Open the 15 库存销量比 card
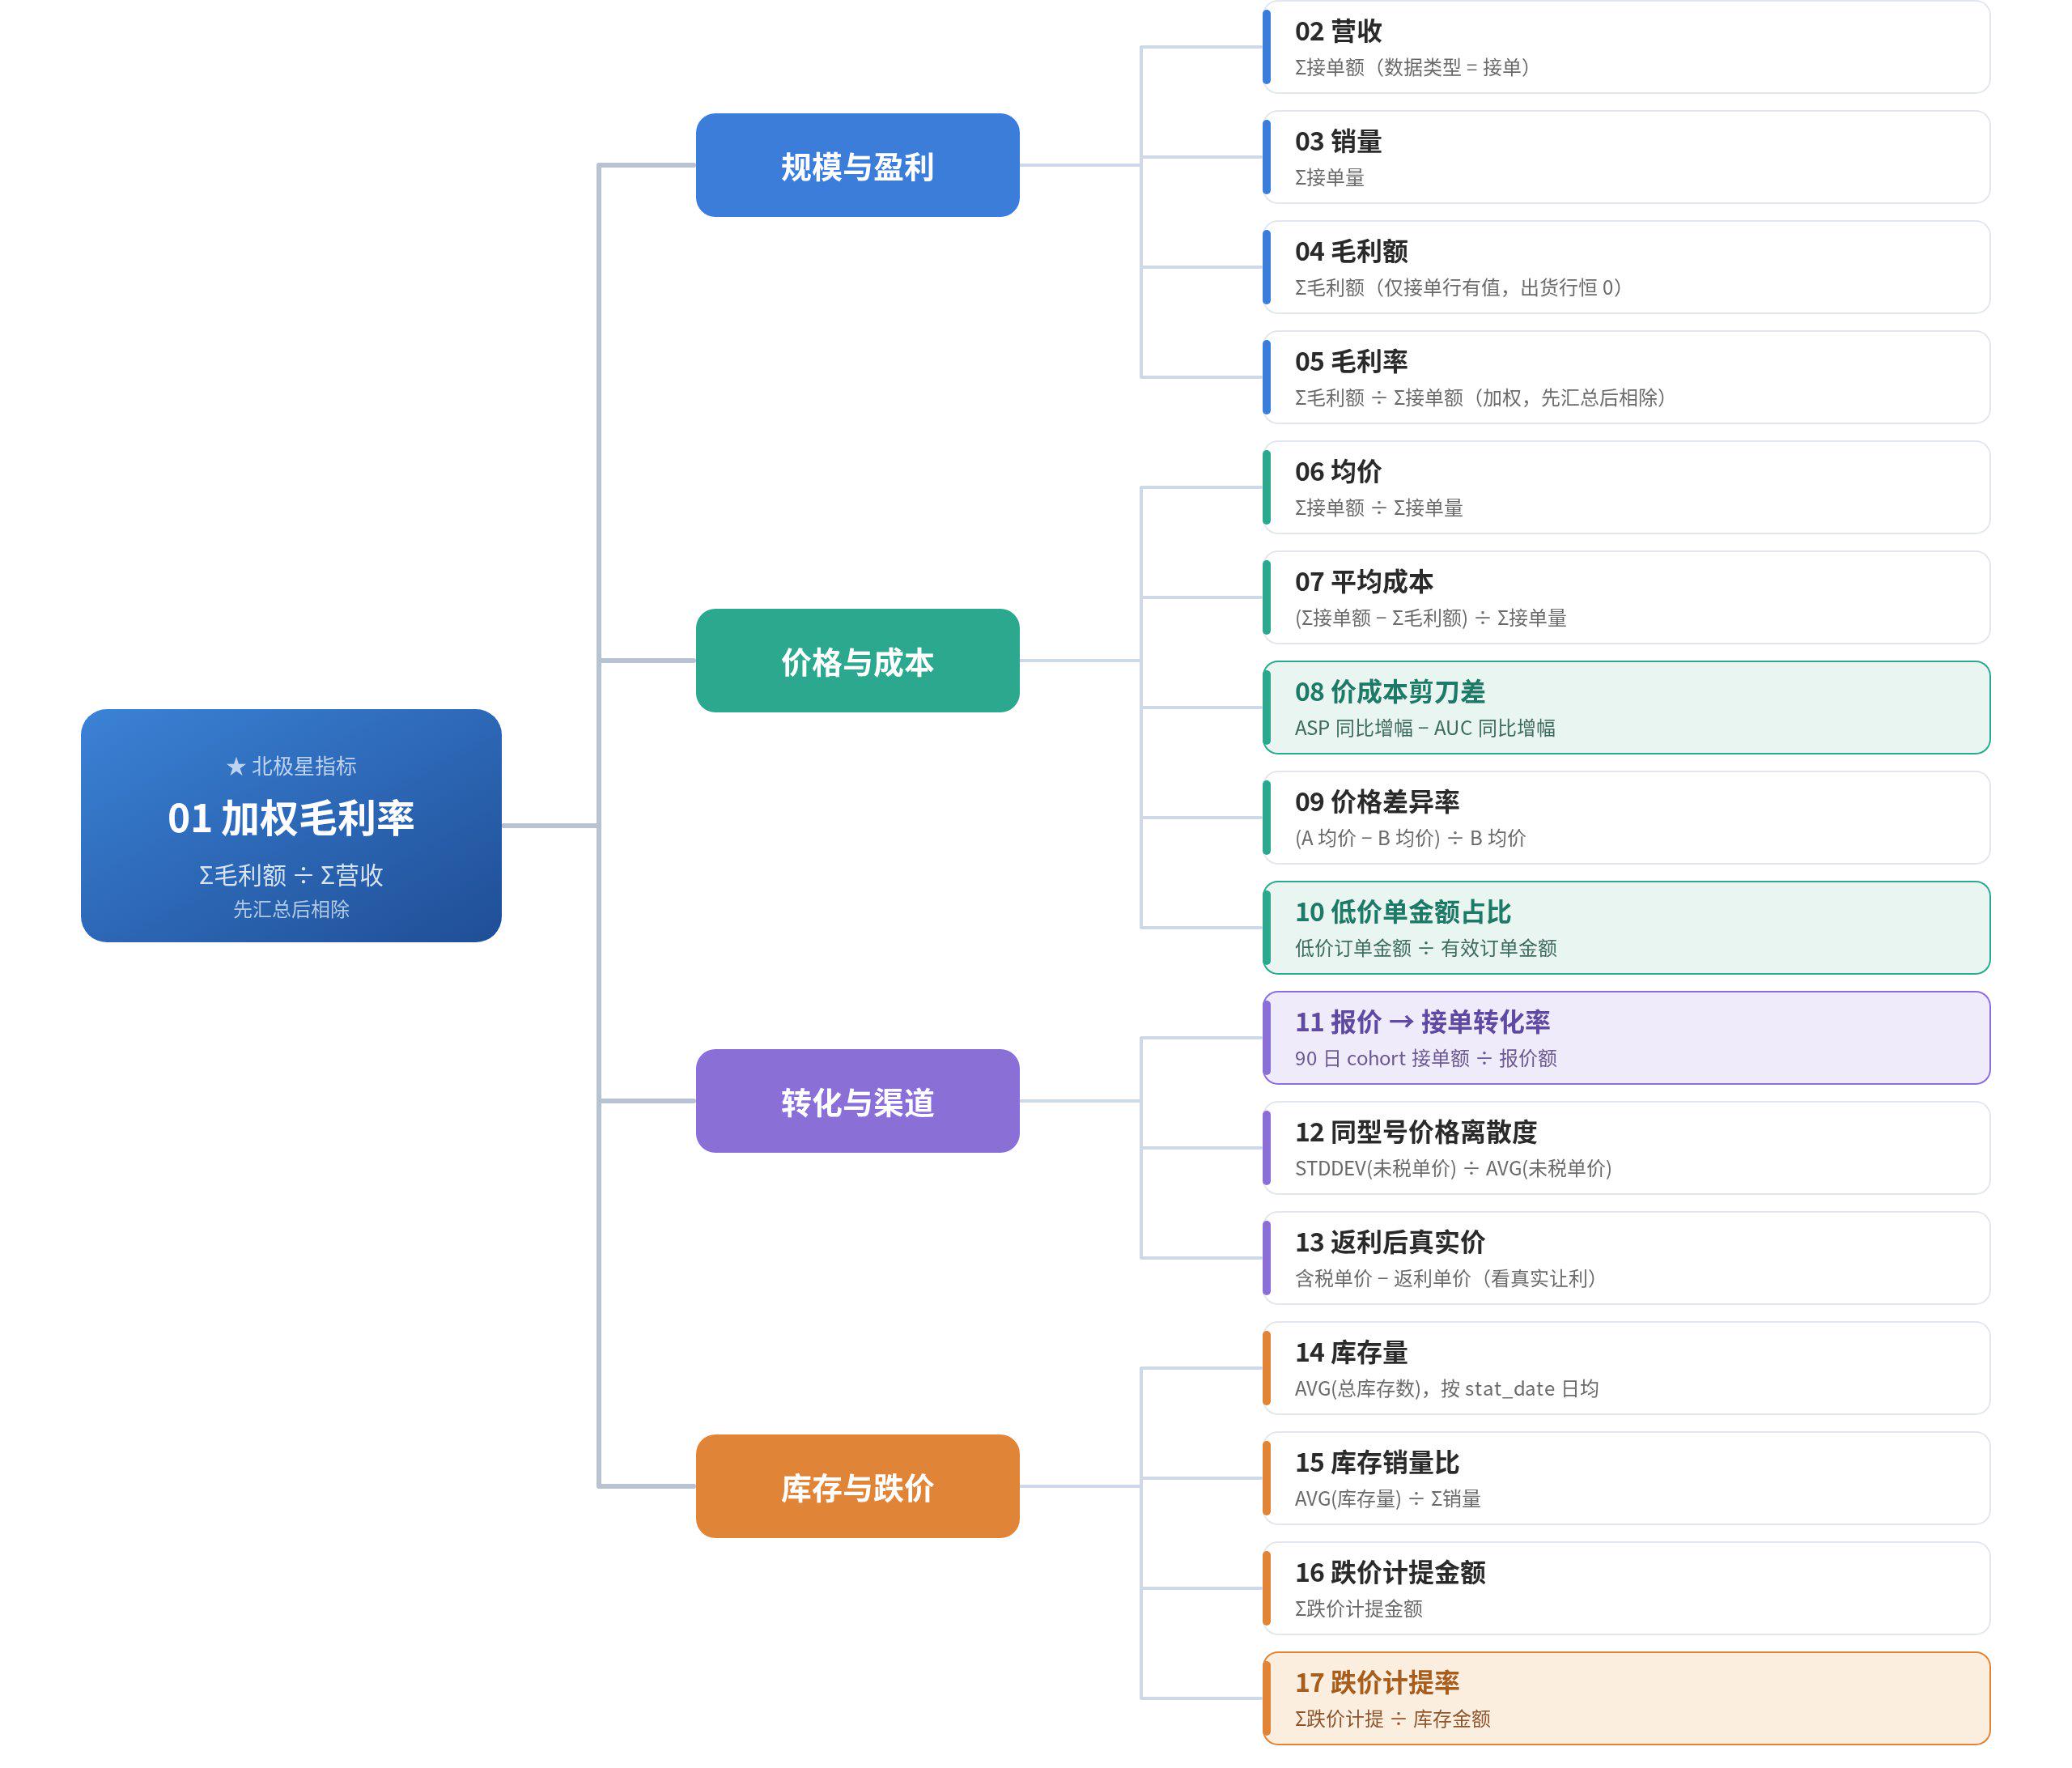The height and width of the screenshot is (1768, 2072). click(1626, 1478)
